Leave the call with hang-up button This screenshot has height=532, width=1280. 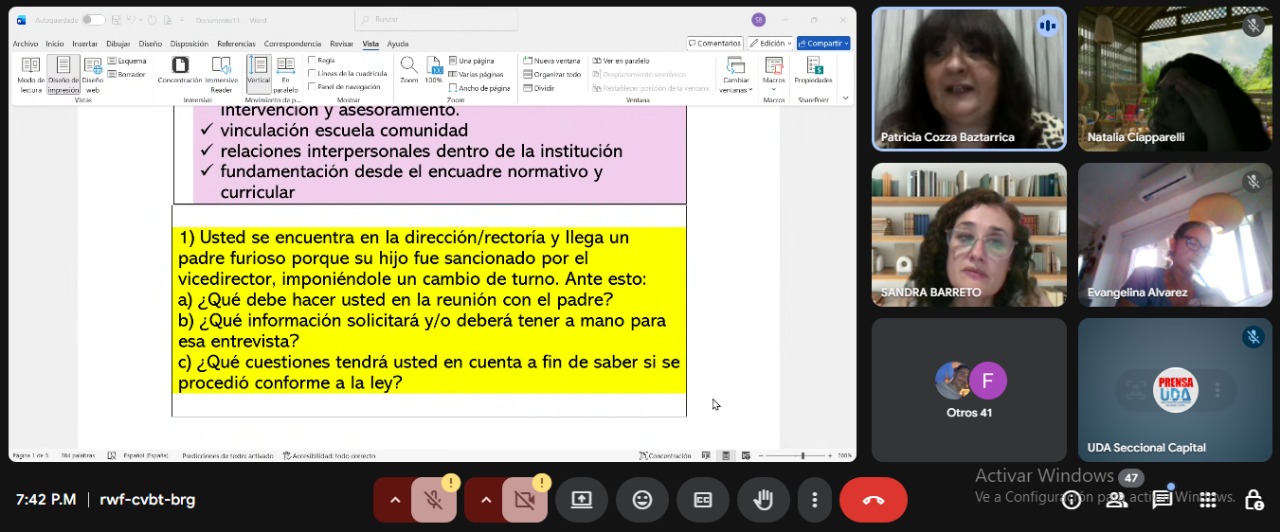click(x=873, y=500)
